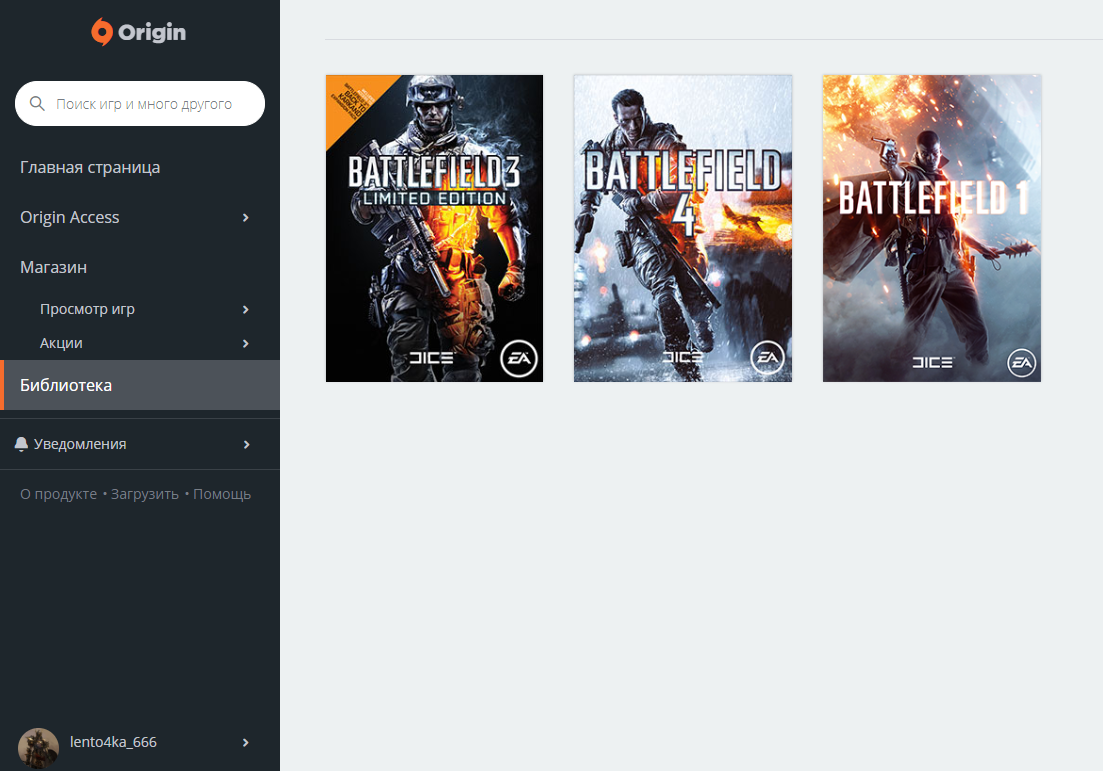This screenshot has height=771, width=1103.
Task: Click the search magnifier icon
Action: tap(37, 103)
